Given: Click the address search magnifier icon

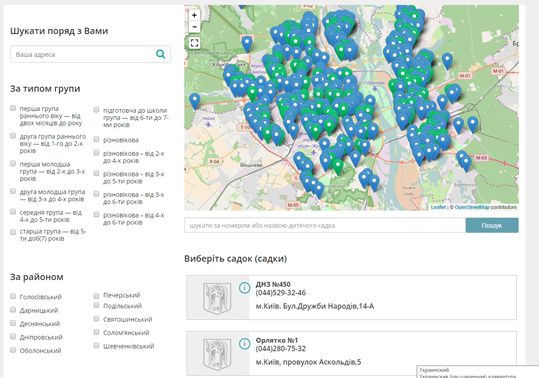Looking at the screenshot, I should coord(161,54).
